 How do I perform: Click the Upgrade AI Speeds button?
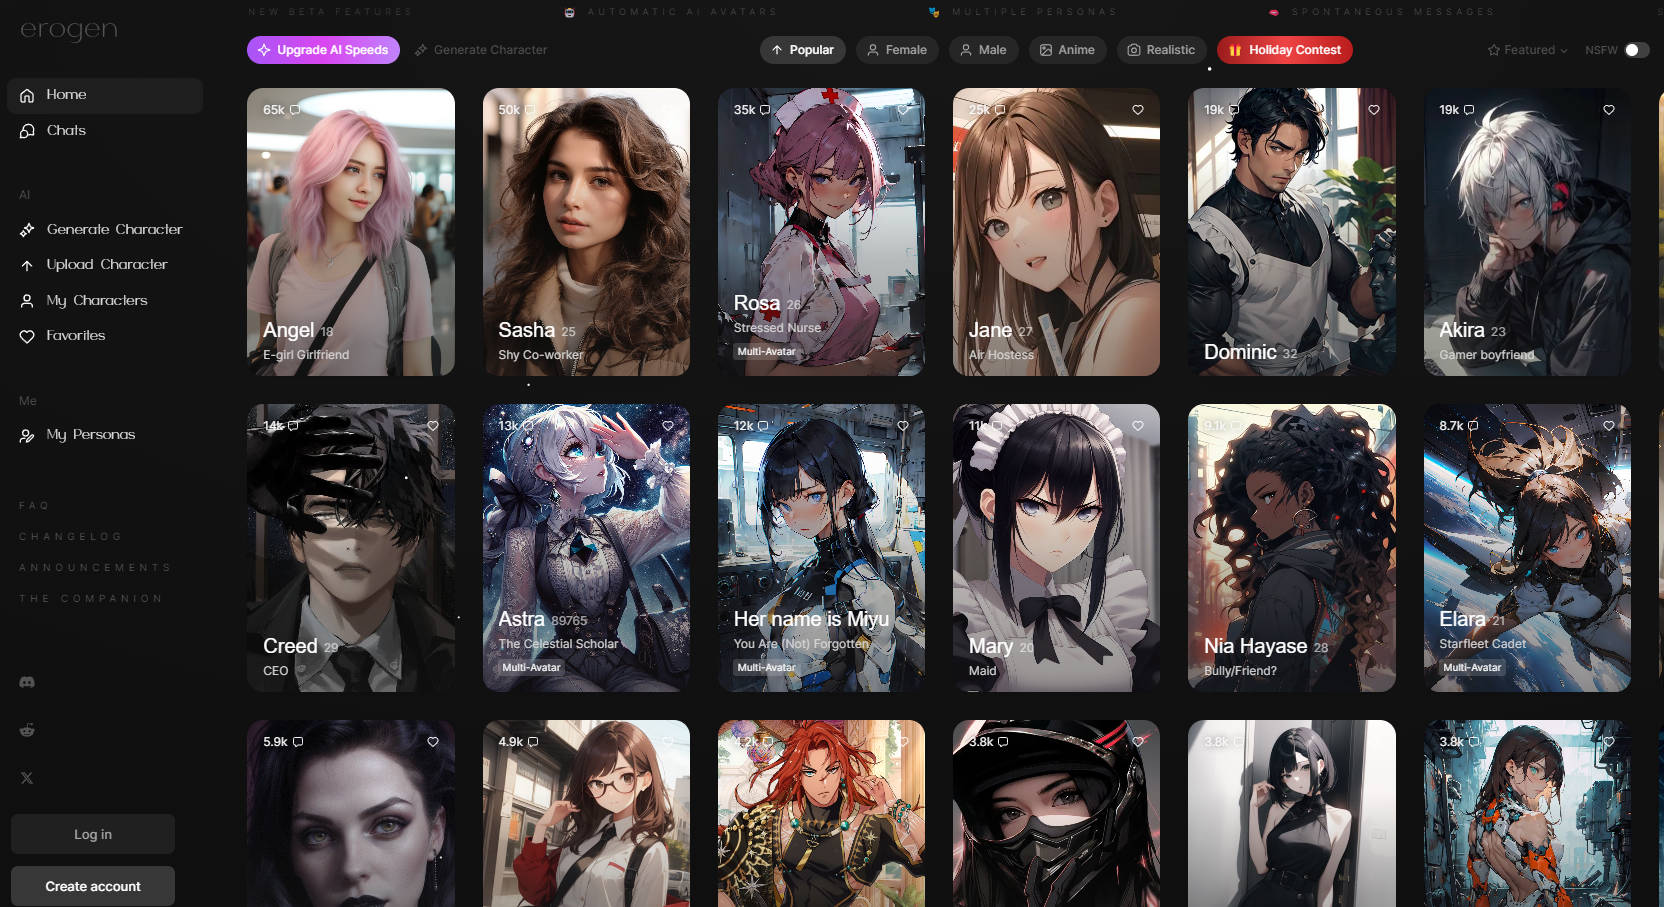tap(323, 49)
